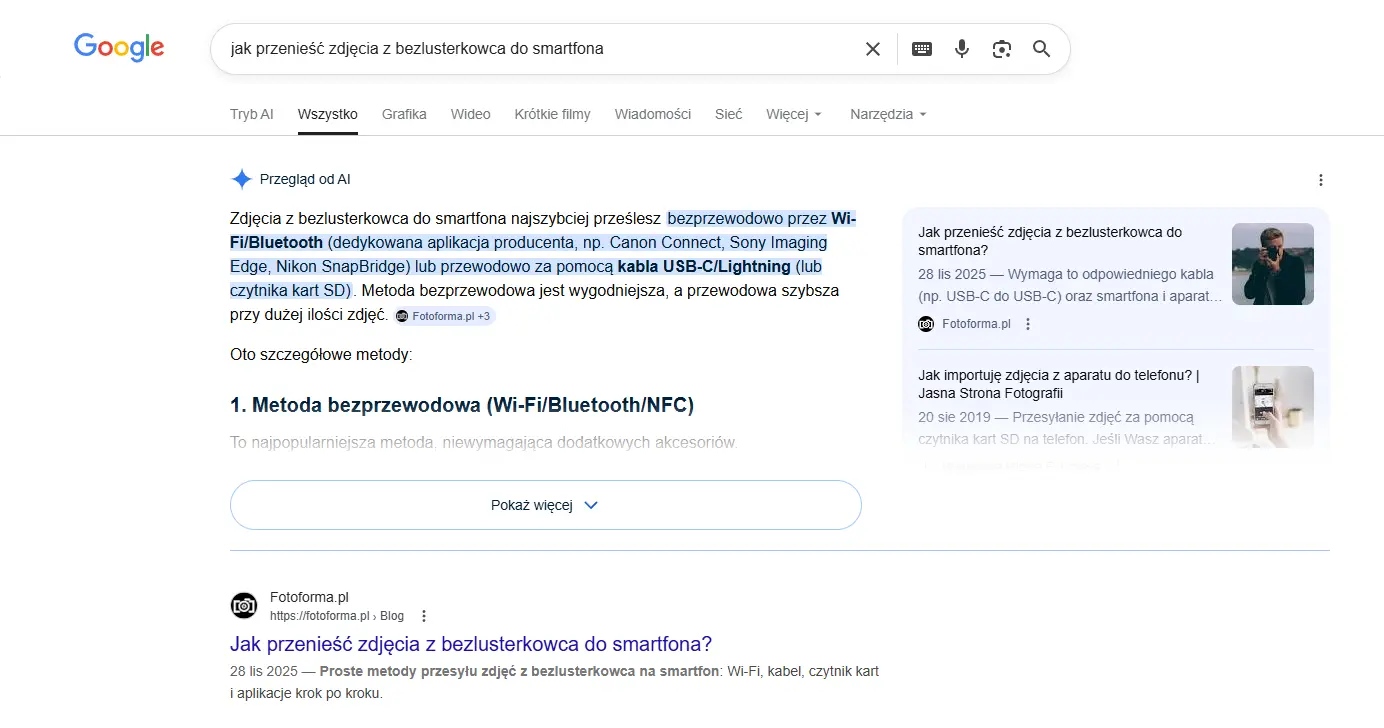Switch to the Tryb AI tab

pos(251,114)
